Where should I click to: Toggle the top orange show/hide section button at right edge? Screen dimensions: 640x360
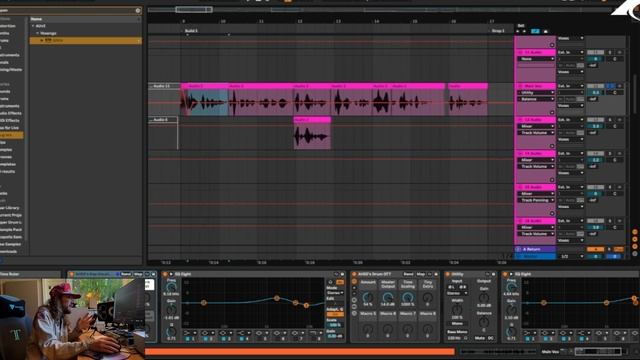point(635,232)
